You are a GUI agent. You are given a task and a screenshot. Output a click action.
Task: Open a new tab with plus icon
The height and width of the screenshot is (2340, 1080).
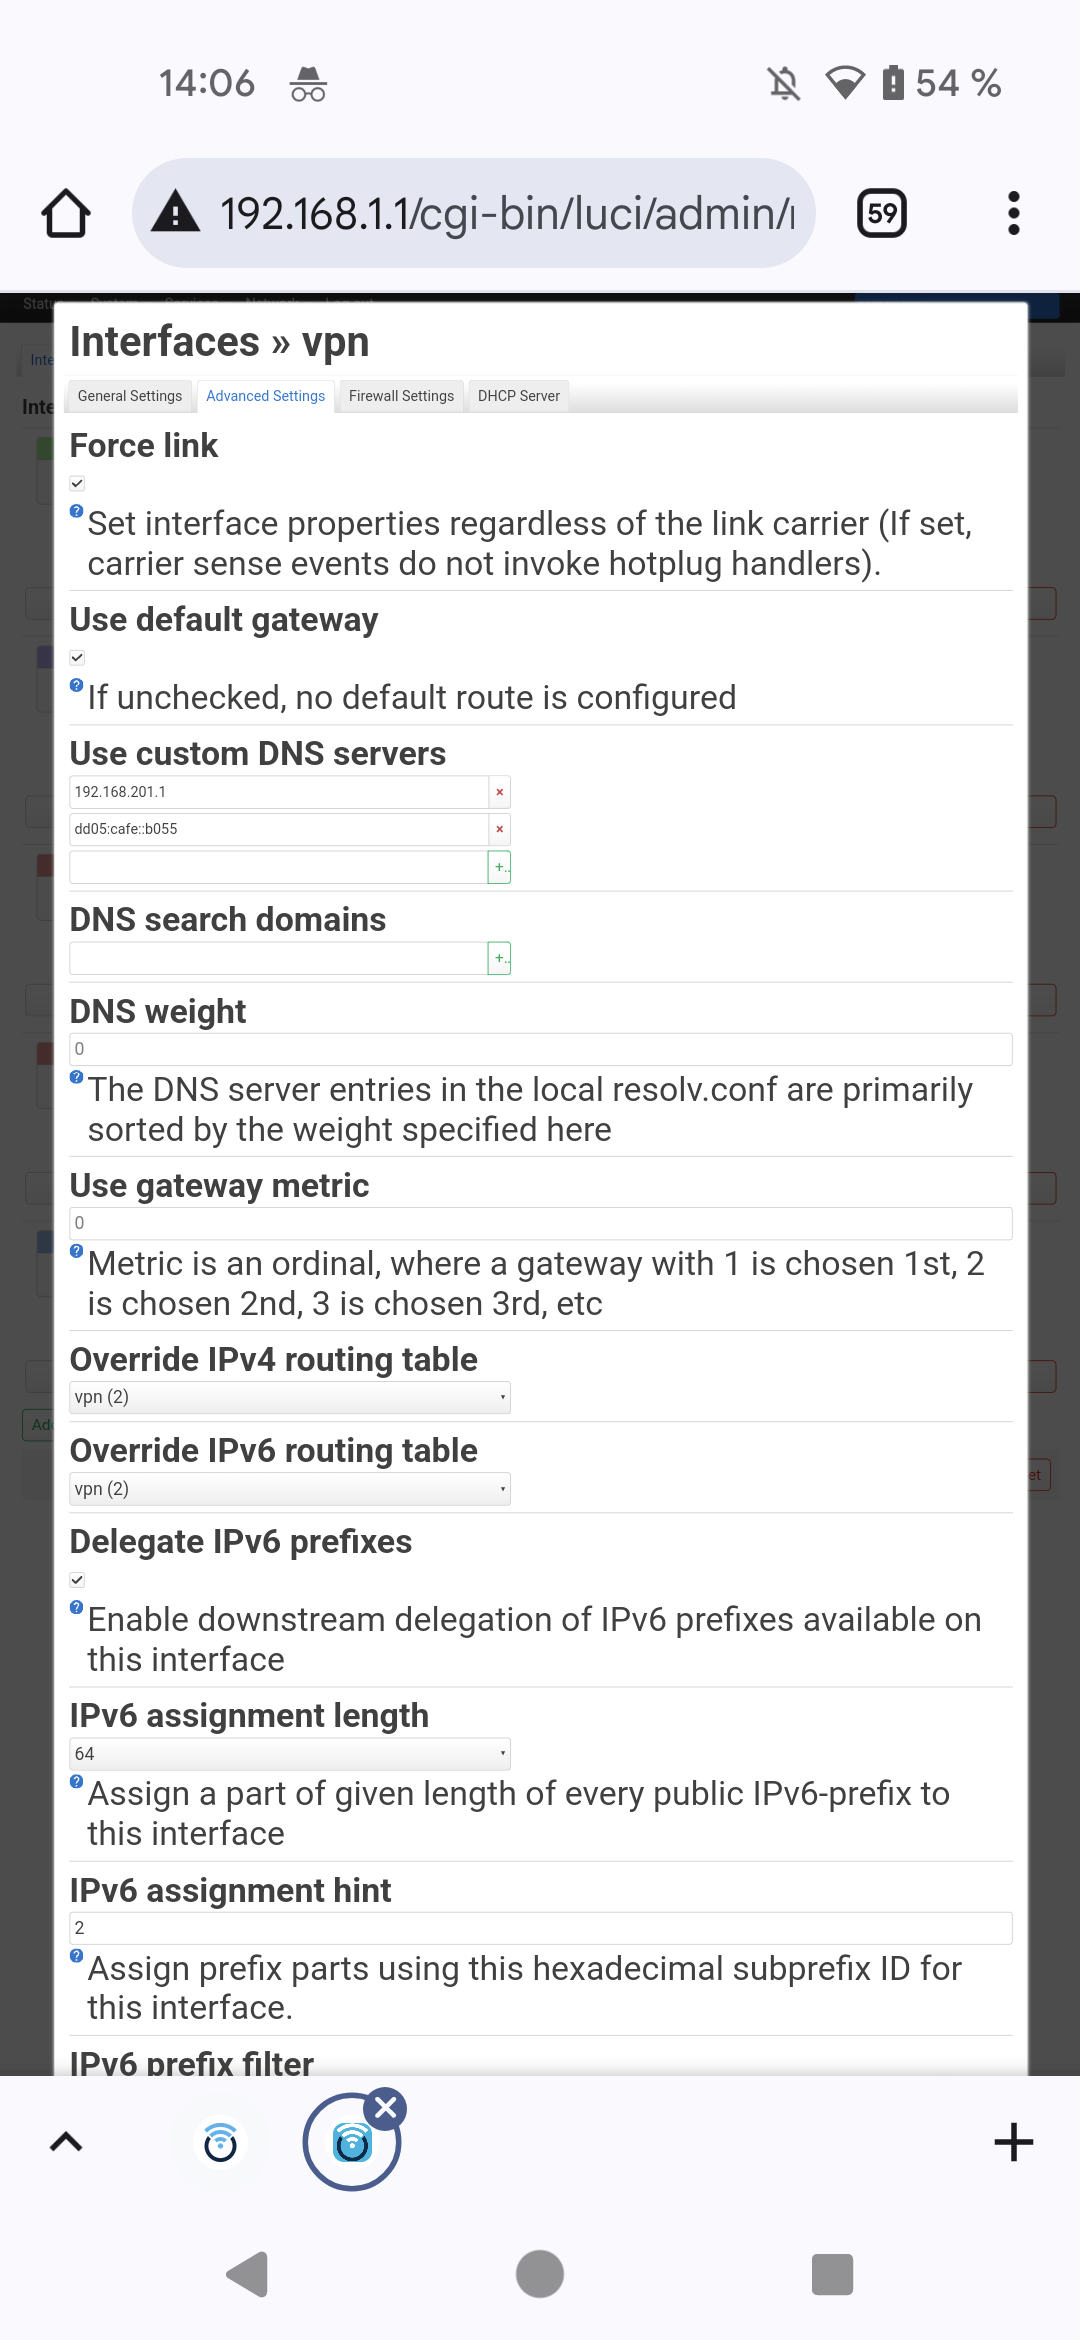tap(1013, 2142)
